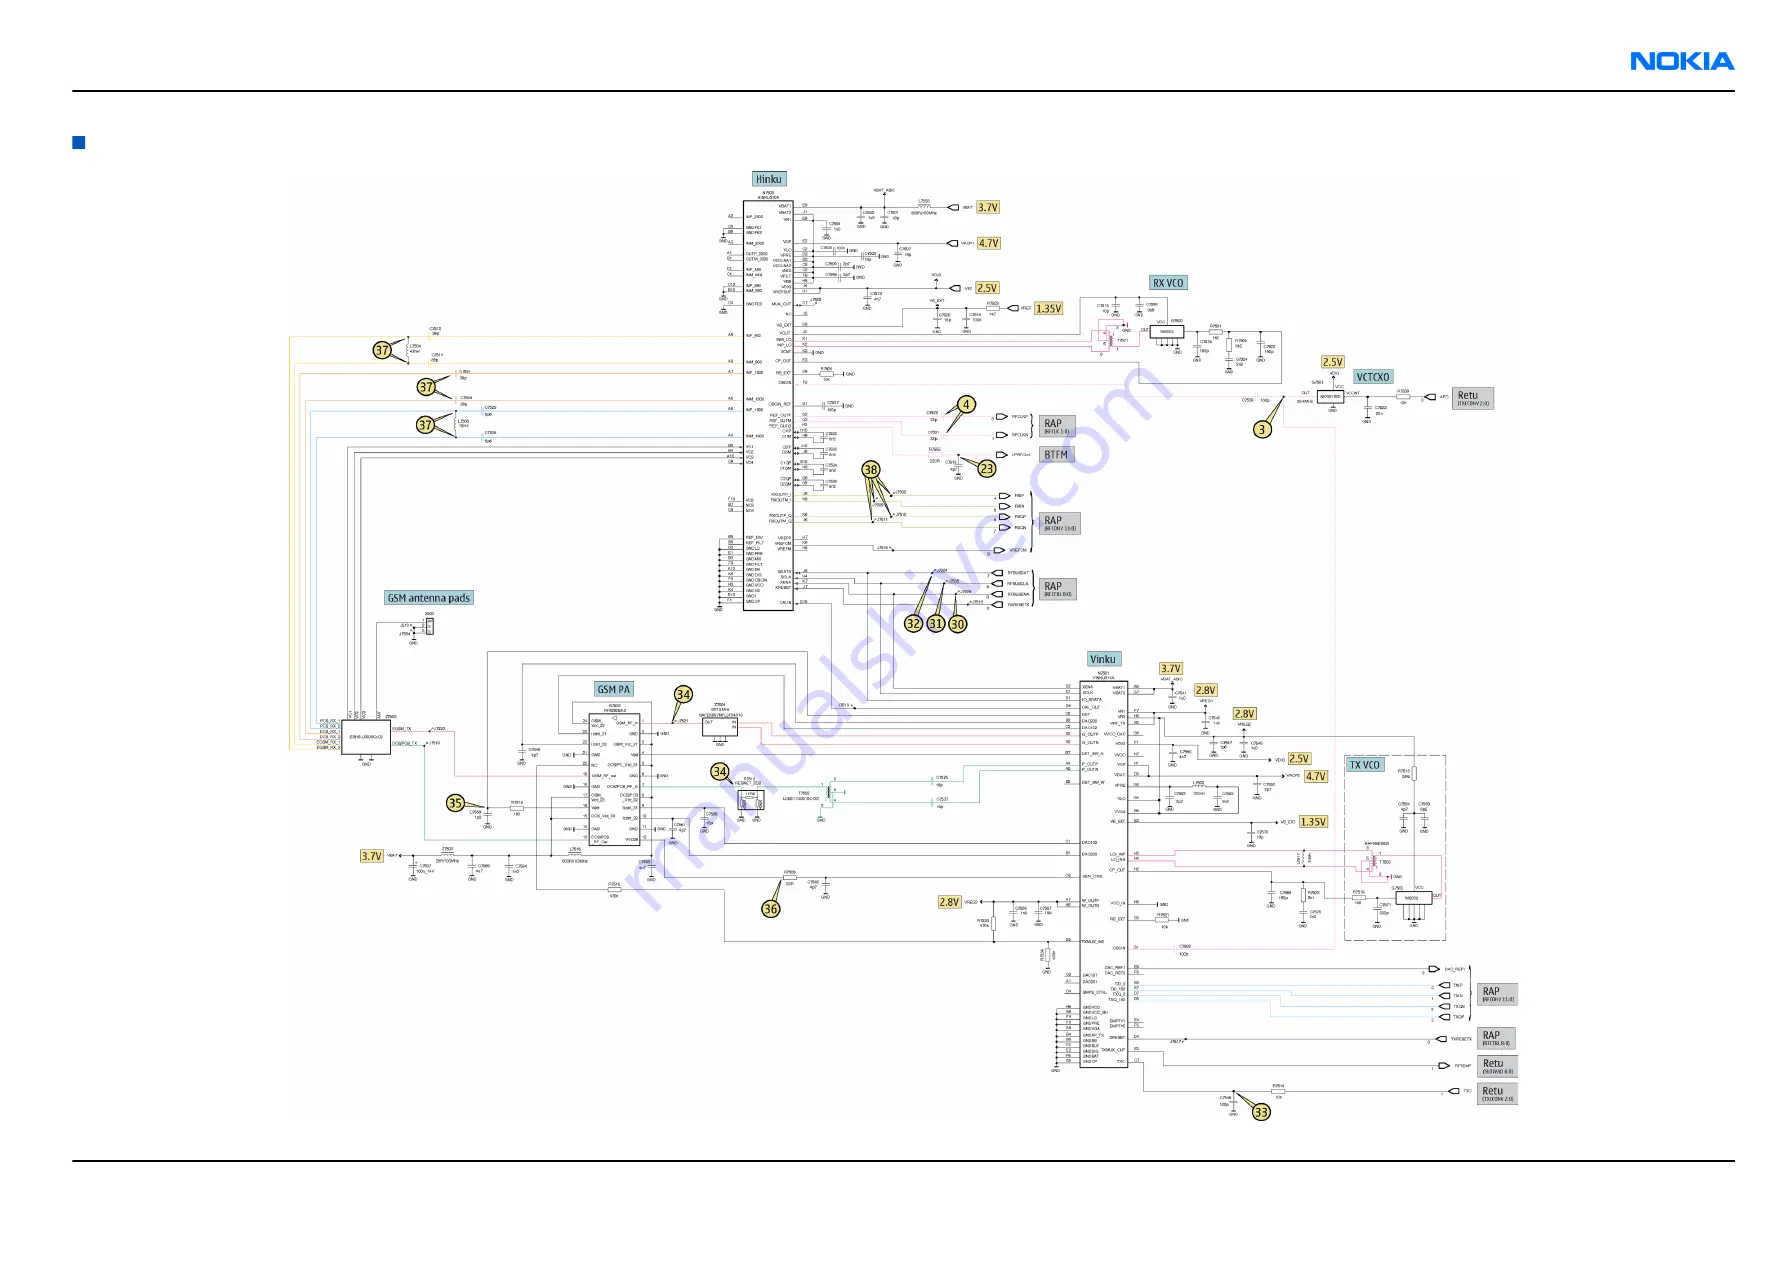
Task: Click measurement point marker 4
Action: coord(966,405)
